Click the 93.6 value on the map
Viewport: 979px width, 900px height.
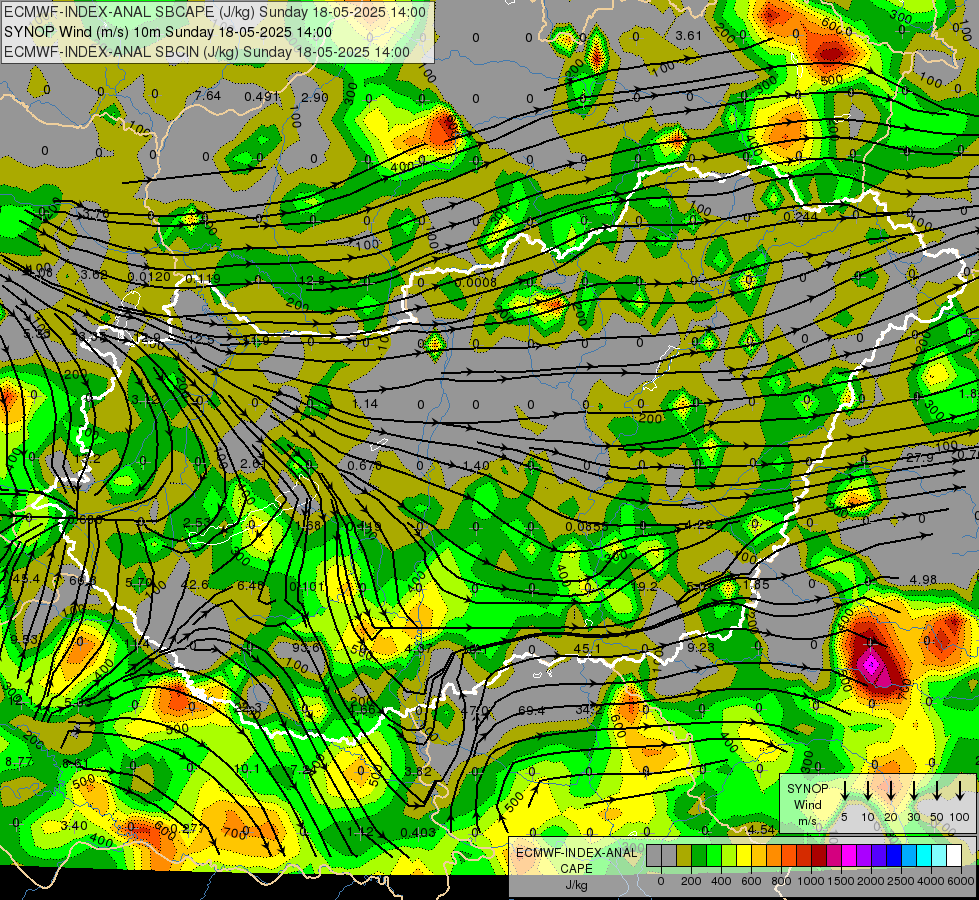pos(306,647)
